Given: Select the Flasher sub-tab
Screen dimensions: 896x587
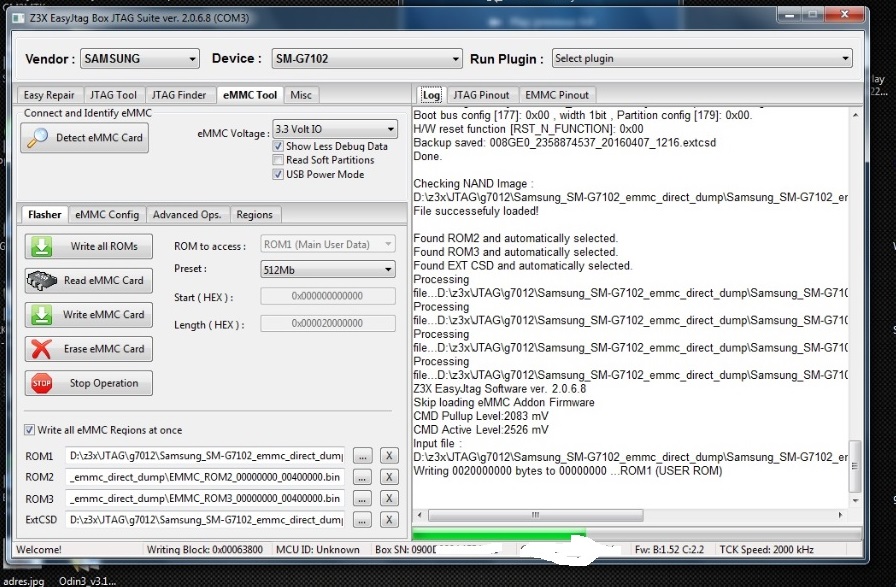Looking at the screenshot, I should point(45,215).
